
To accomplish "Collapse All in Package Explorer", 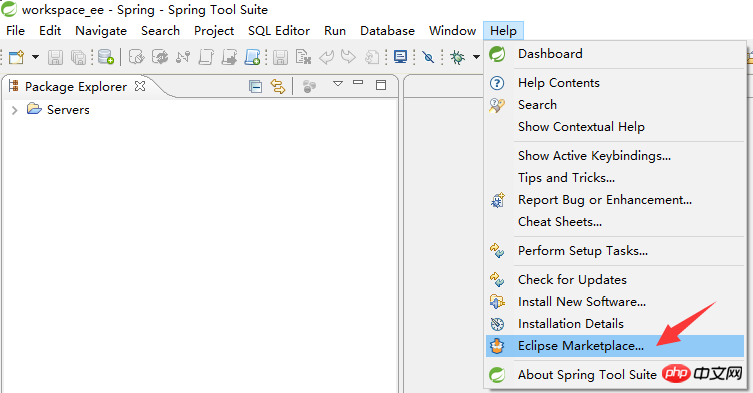I will 255,86.
